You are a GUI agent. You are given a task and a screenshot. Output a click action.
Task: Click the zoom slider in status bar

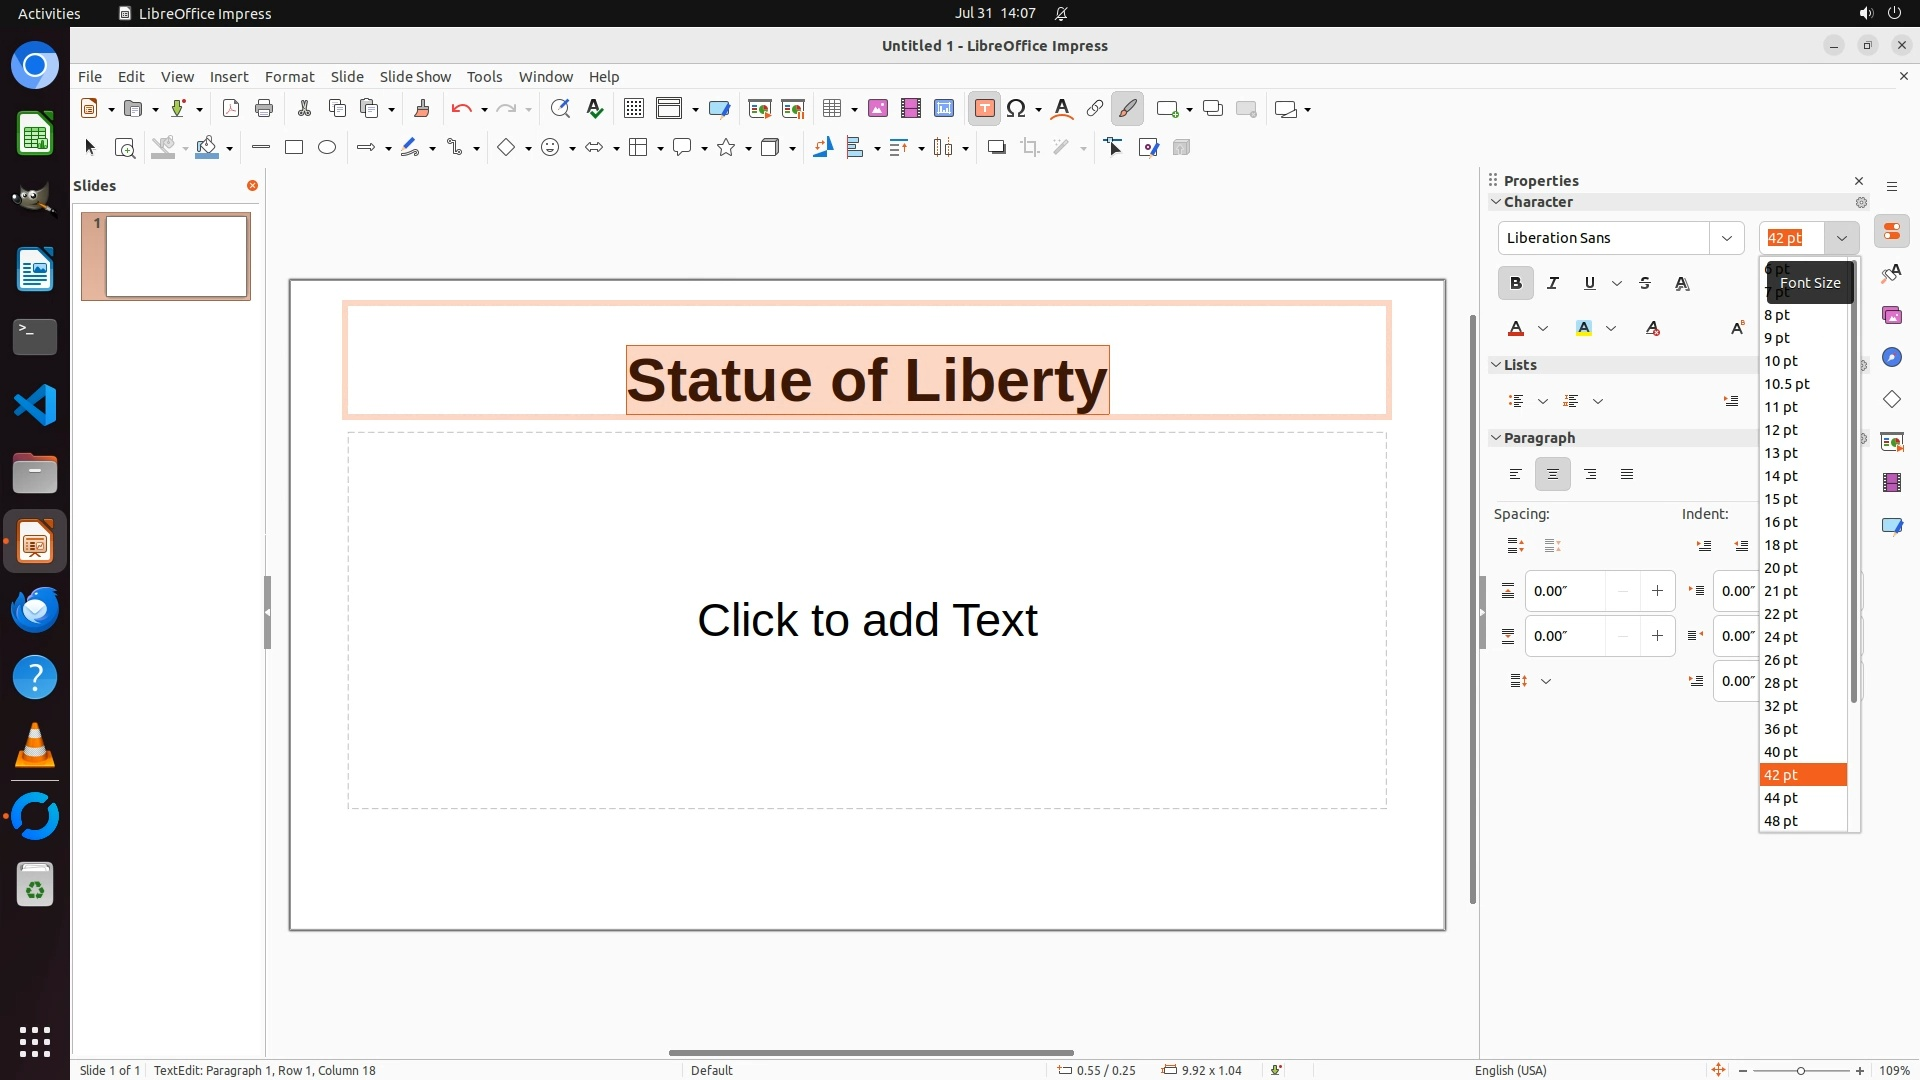[1800, 1071]
